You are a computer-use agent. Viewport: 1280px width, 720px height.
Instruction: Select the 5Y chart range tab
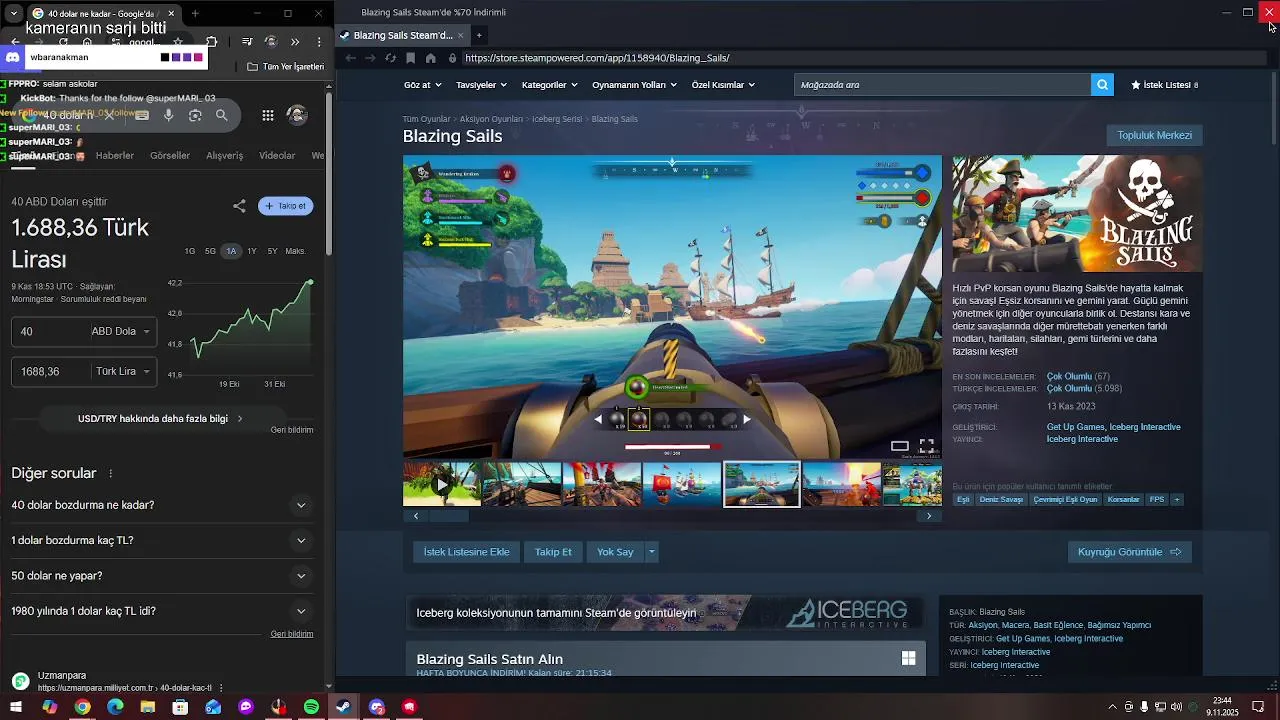coord(272,251)
